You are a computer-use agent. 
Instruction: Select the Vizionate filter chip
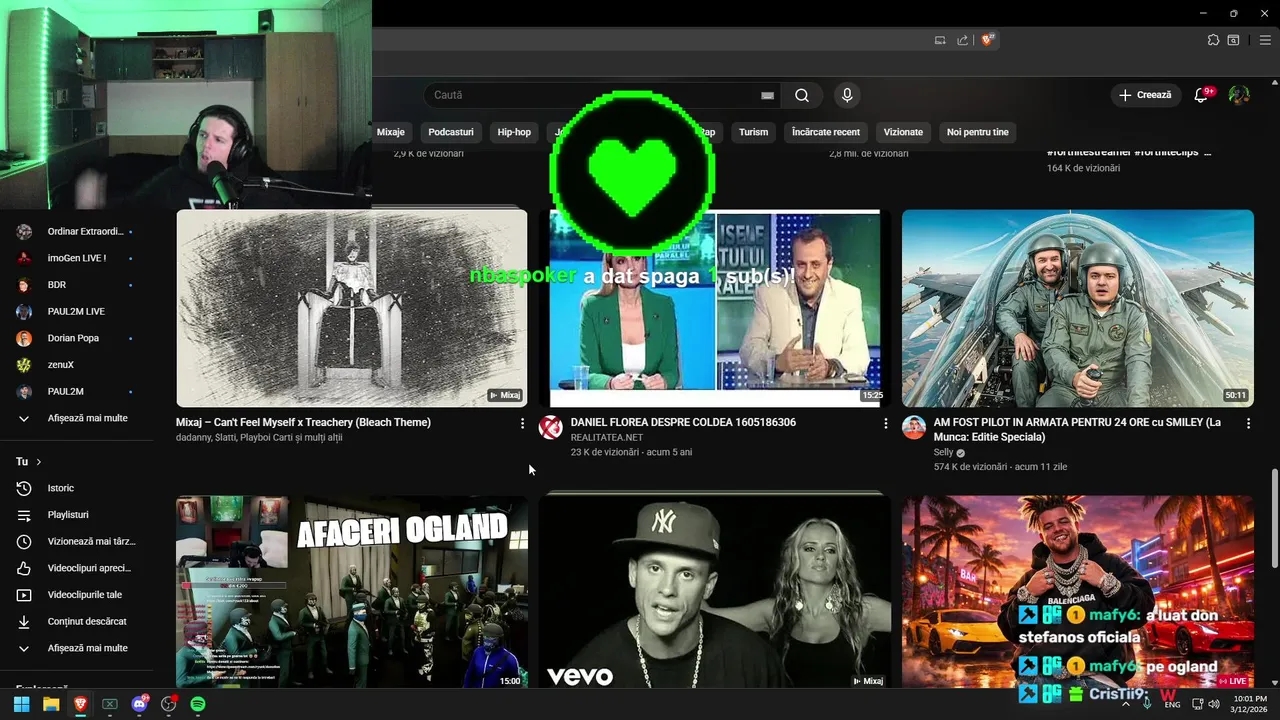click(x=904, y=132)
